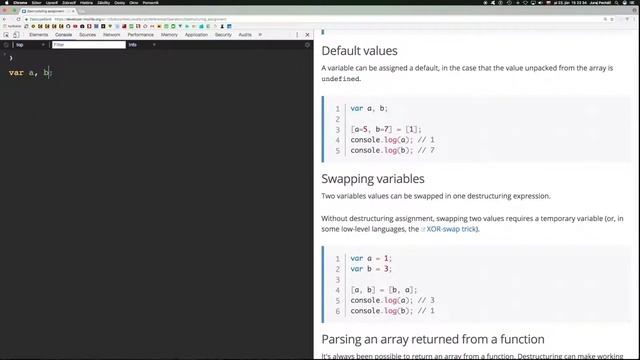Click the console line 'var a, b;'
The width and height of the screenshot is (640, 360).
31,73
